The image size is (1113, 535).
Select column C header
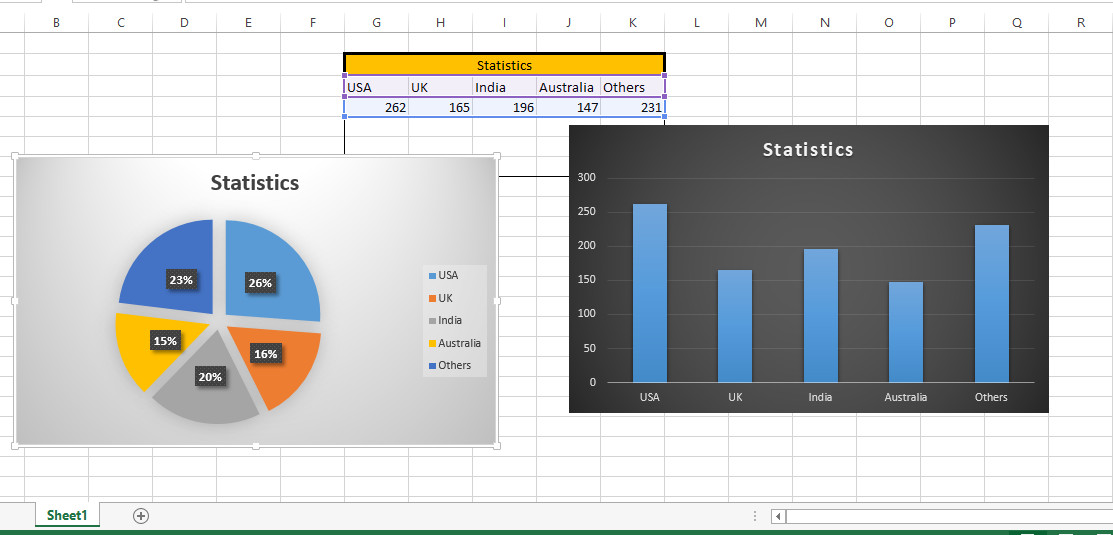click(121, 23)
